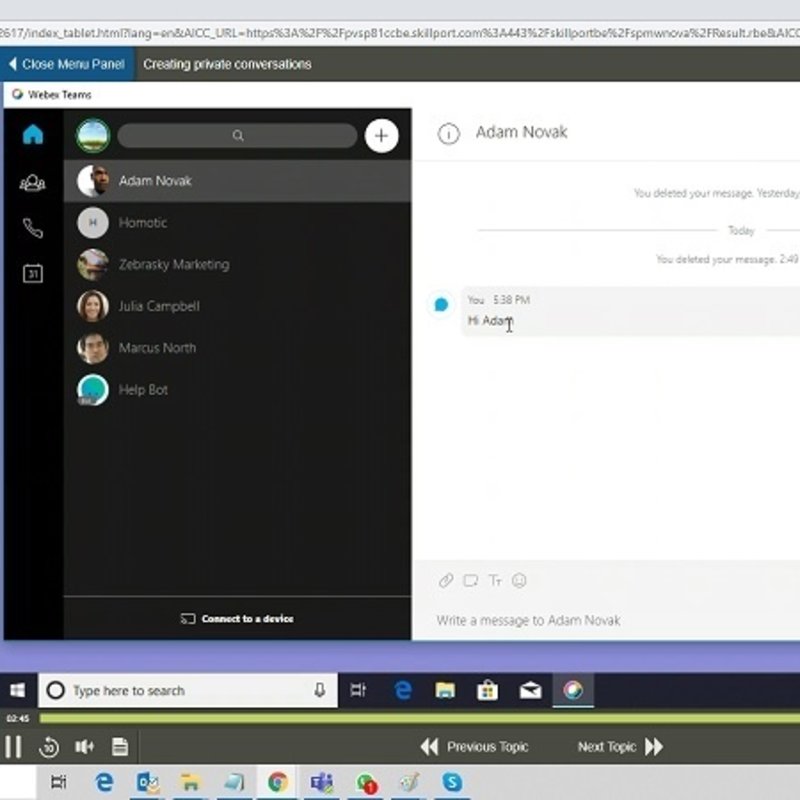This screenshot has width=800, height=800.
Task: Open the transcript notes icon
Action: click(120, 747)
